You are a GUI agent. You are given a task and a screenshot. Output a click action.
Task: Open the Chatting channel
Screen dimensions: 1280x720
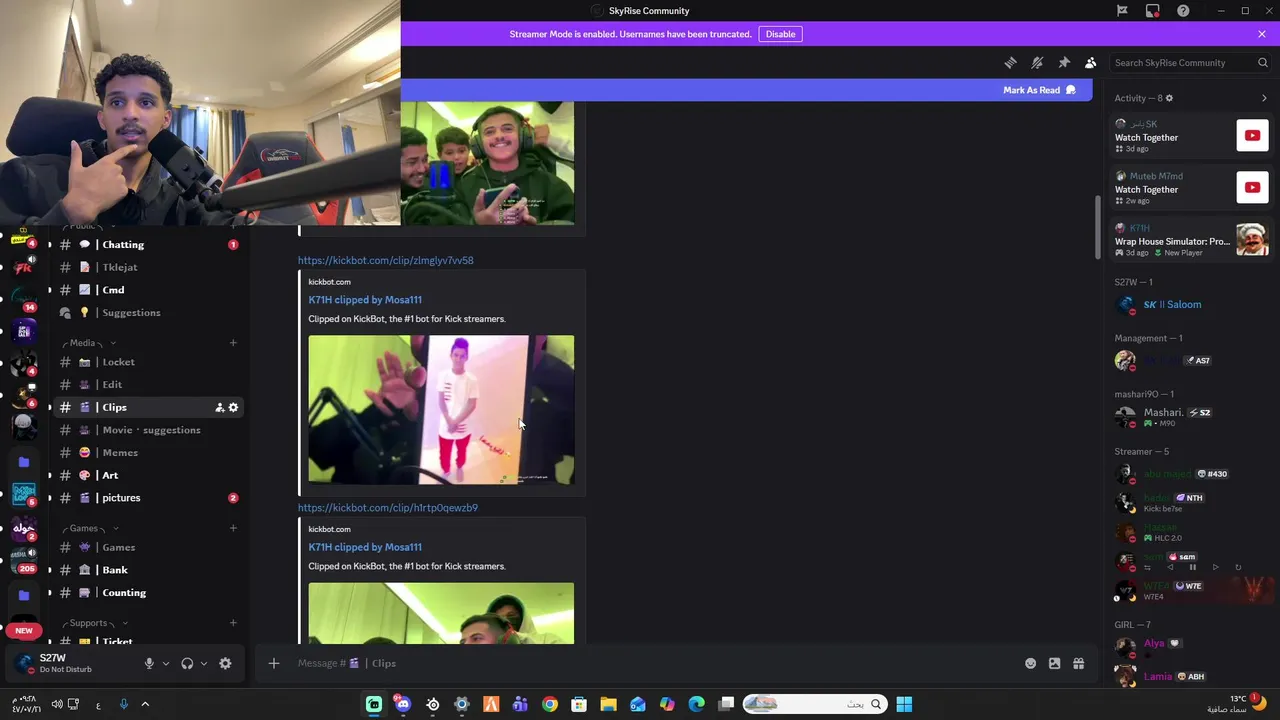click(148, 244)
